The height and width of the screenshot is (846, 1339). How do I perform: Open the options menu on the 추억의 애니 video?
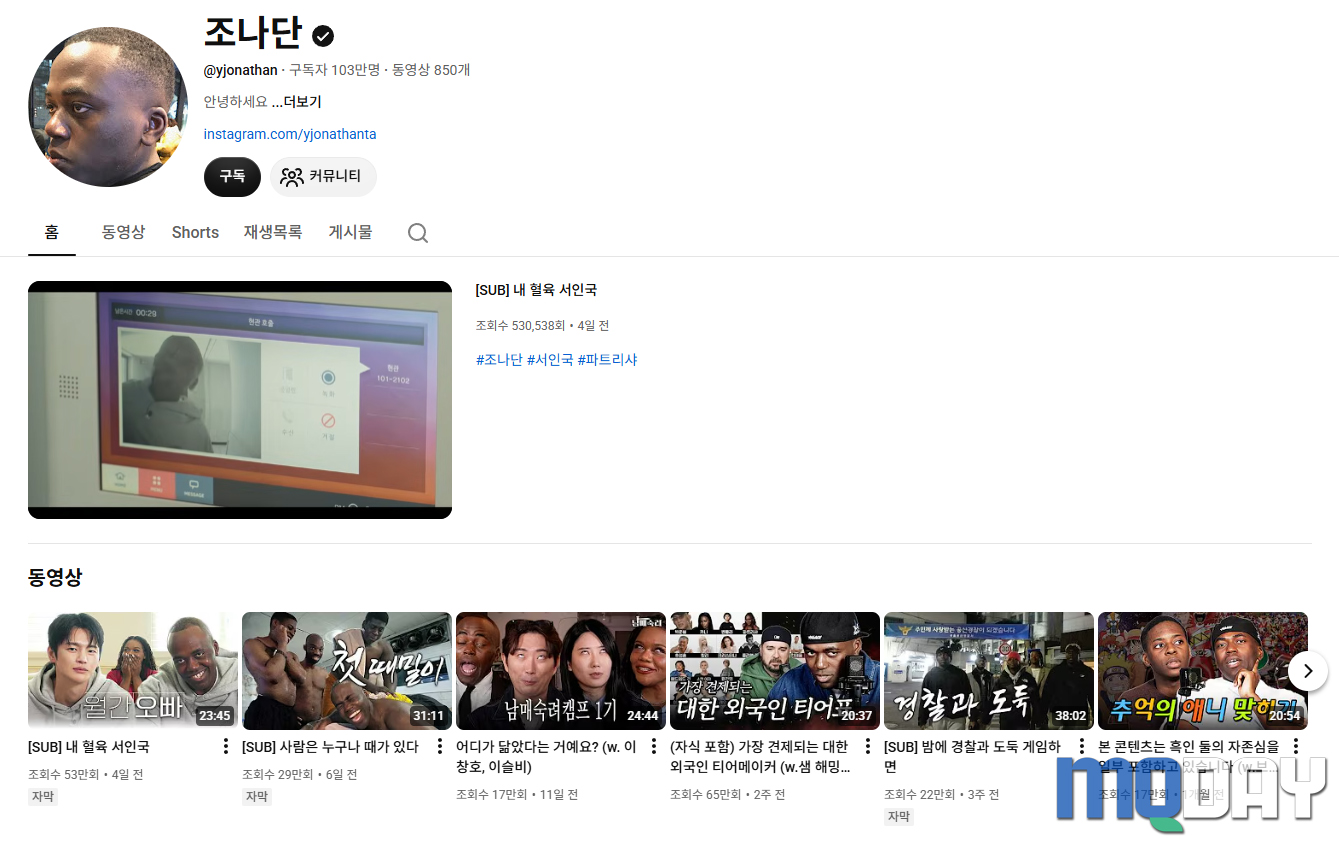[x=1295, y=746]
